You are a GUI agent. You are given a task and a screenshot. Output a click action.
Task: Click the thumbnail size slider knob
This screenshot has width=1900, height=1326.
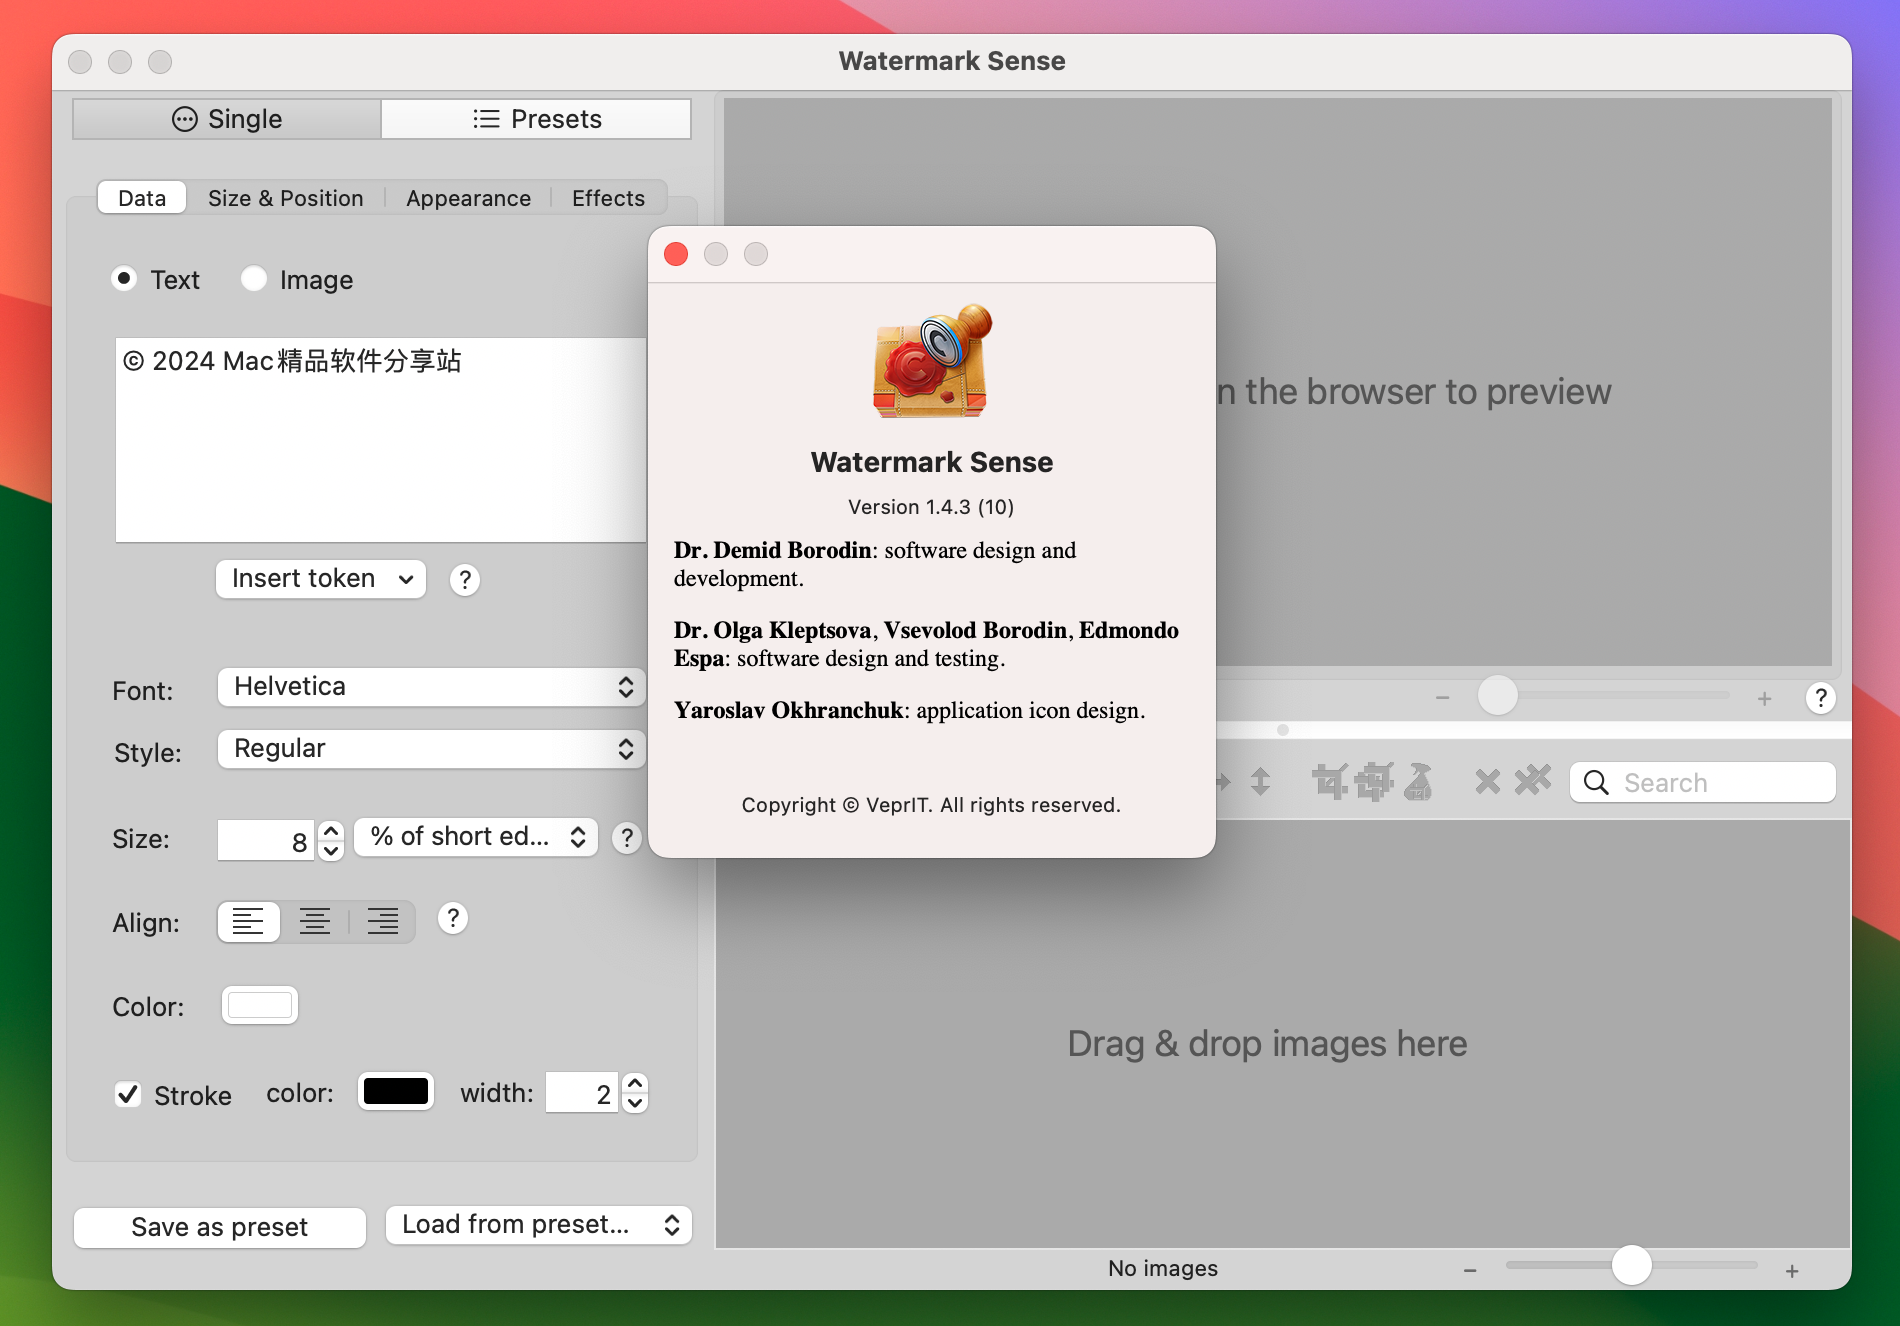[1632, 1265]
